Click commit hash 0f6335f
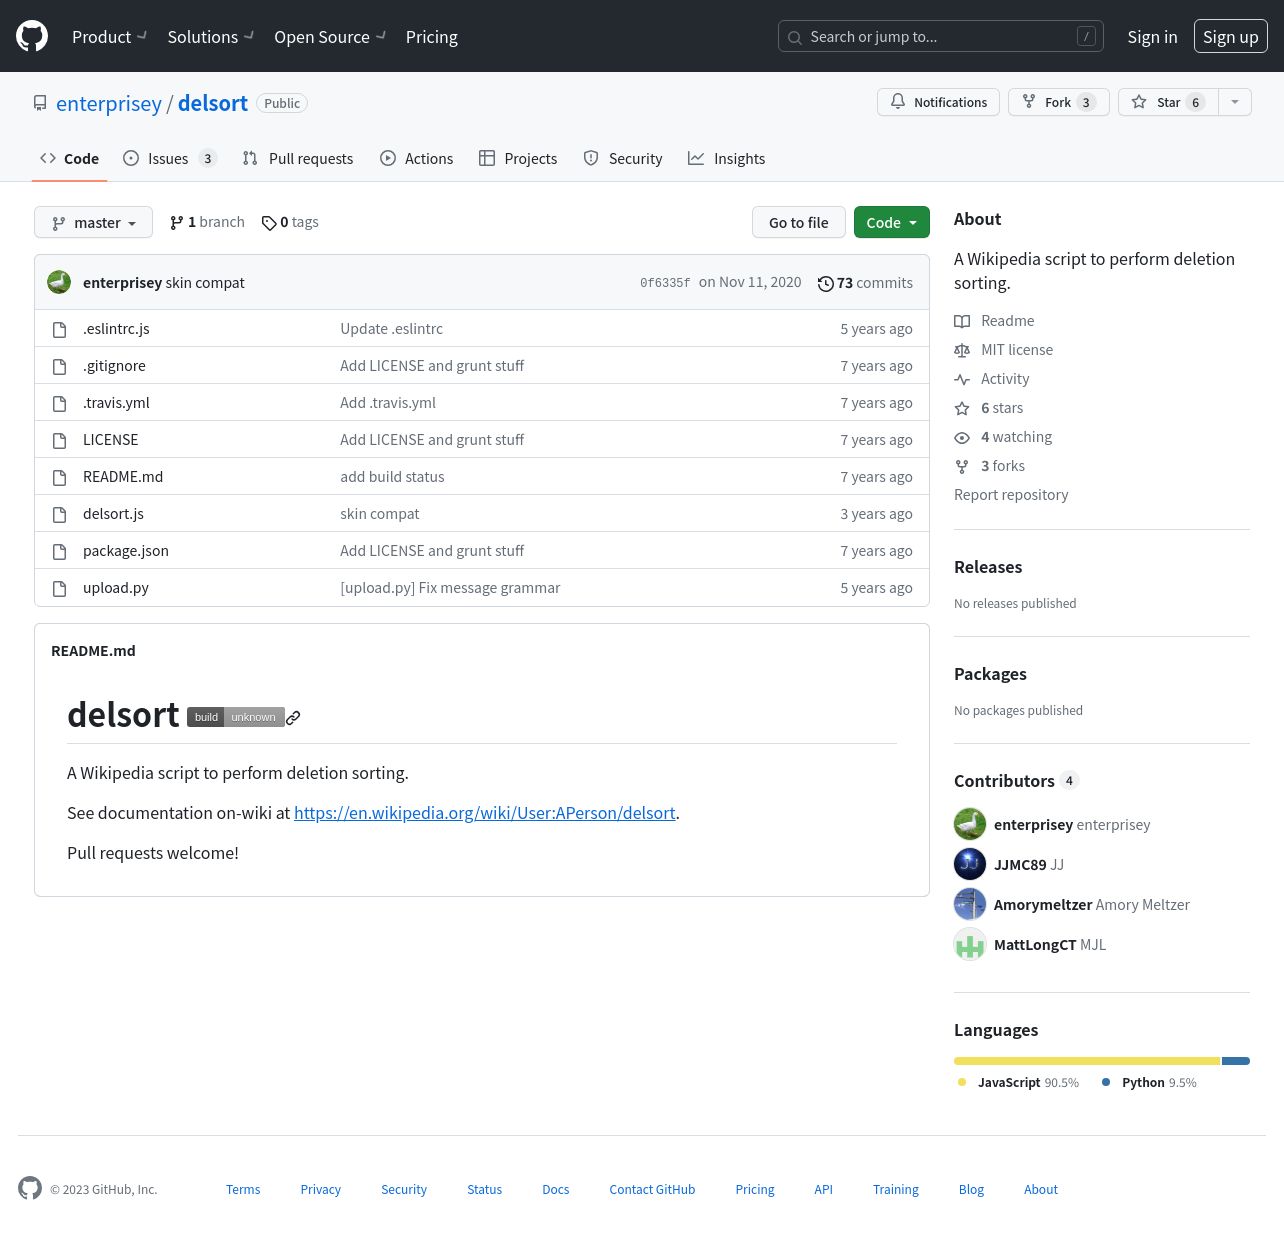1284x1251 pixels. [665, 283]
